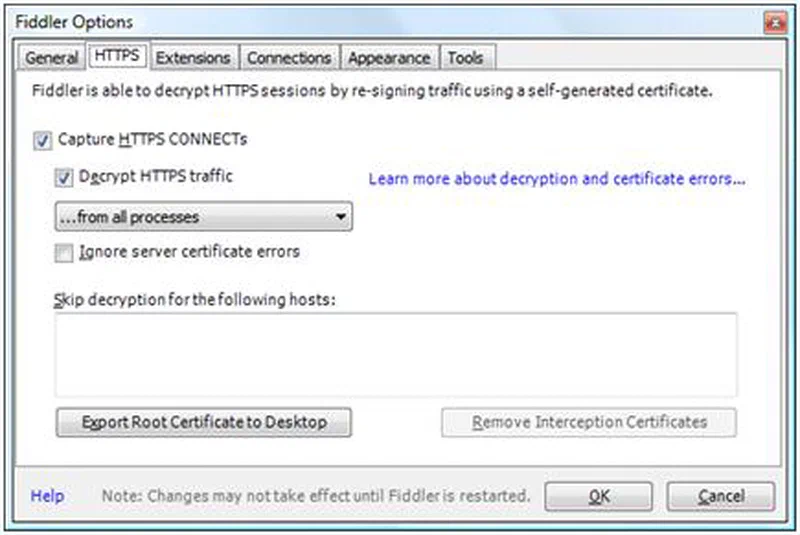
Task: Dismiss the dialog with Cancel
Action: point(721,496)
